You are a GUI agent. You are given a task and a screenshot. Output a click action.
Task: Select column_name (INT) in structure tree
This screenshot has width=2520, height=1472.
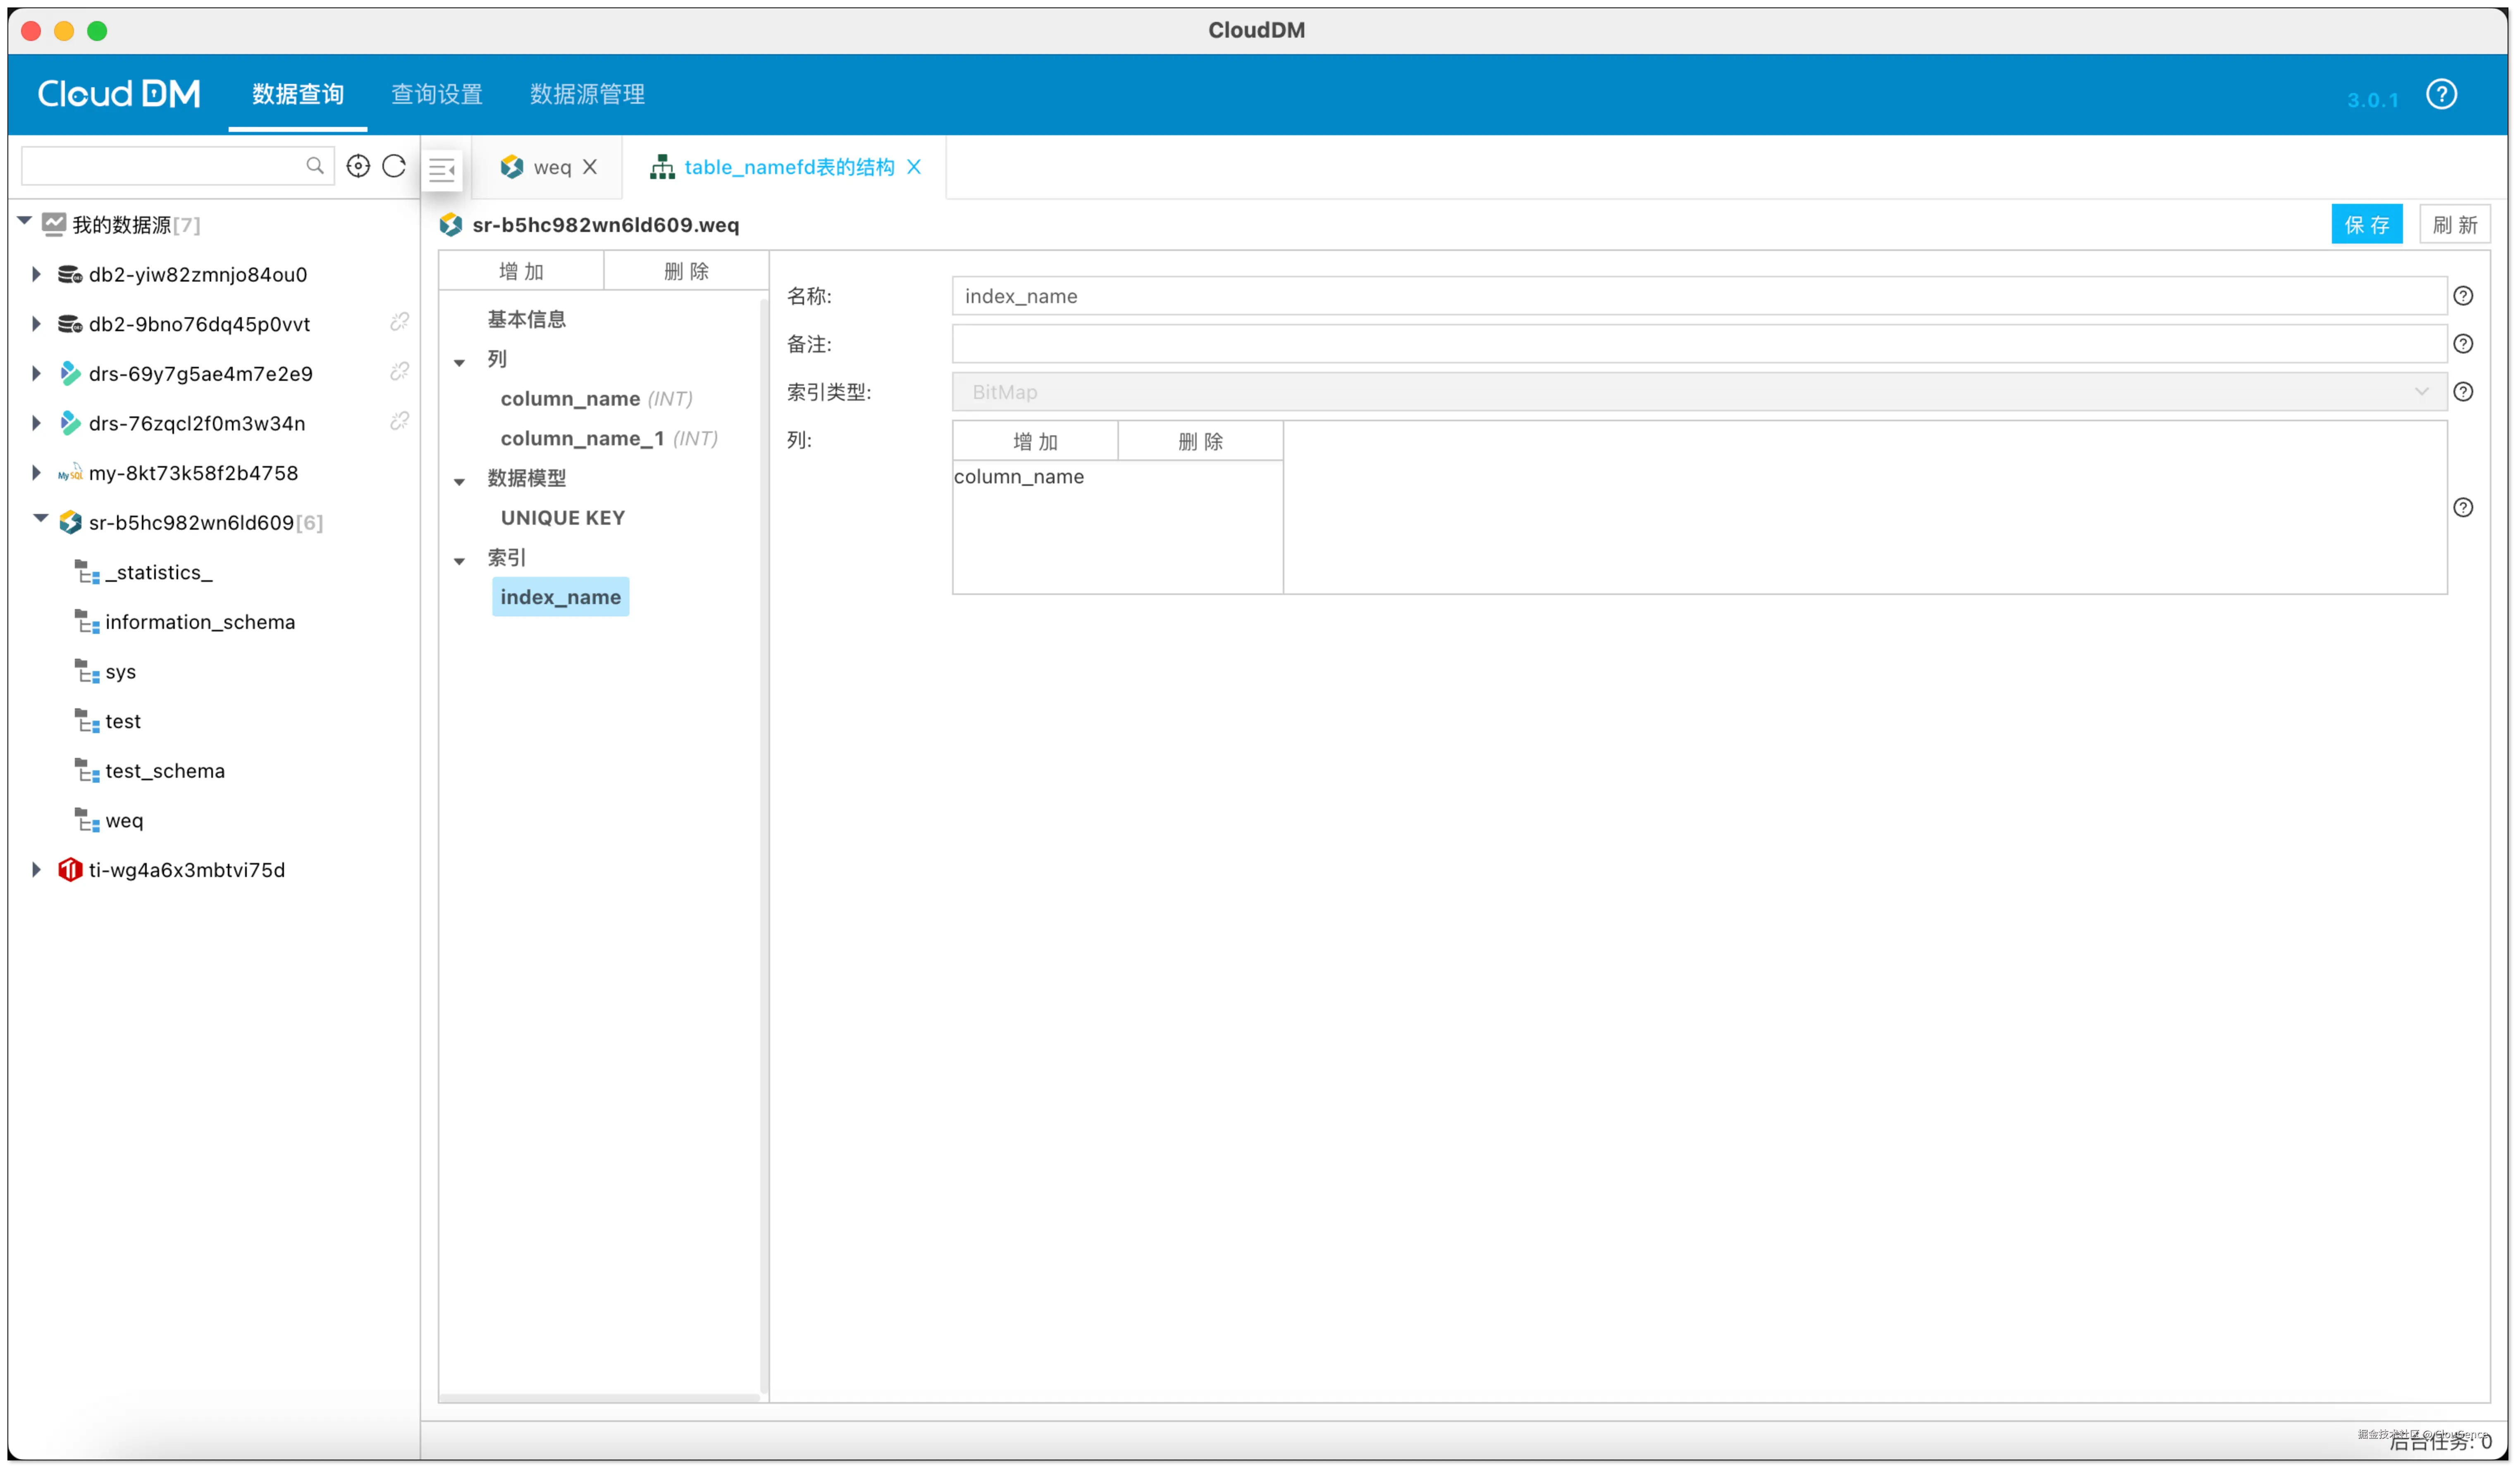pyautogui.click(x=596, y=399)
